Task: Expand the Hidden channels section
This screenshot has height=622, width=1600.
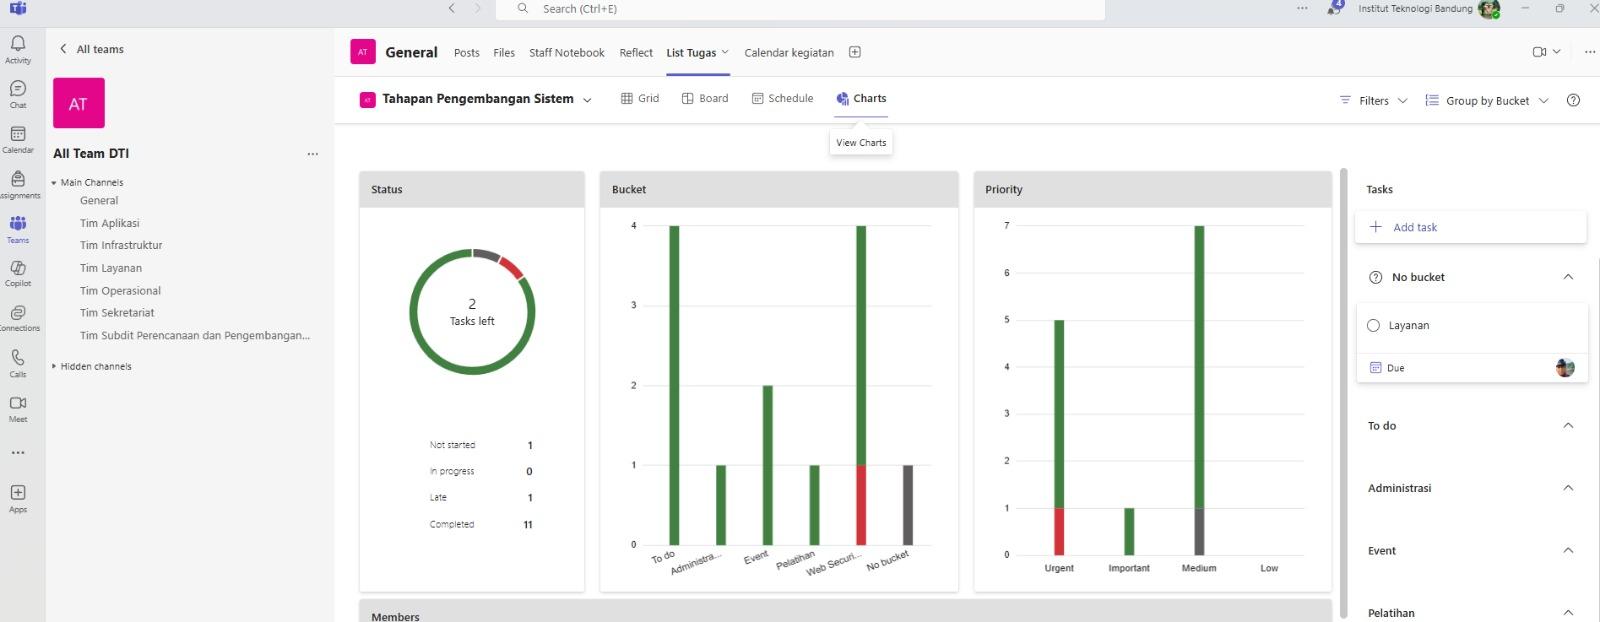Action: coord(54,367)
